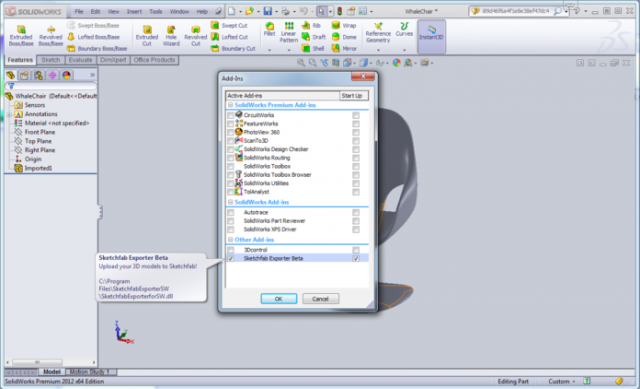Open the Tools menu
The image size is (640, 389).
tap(156, 11)
